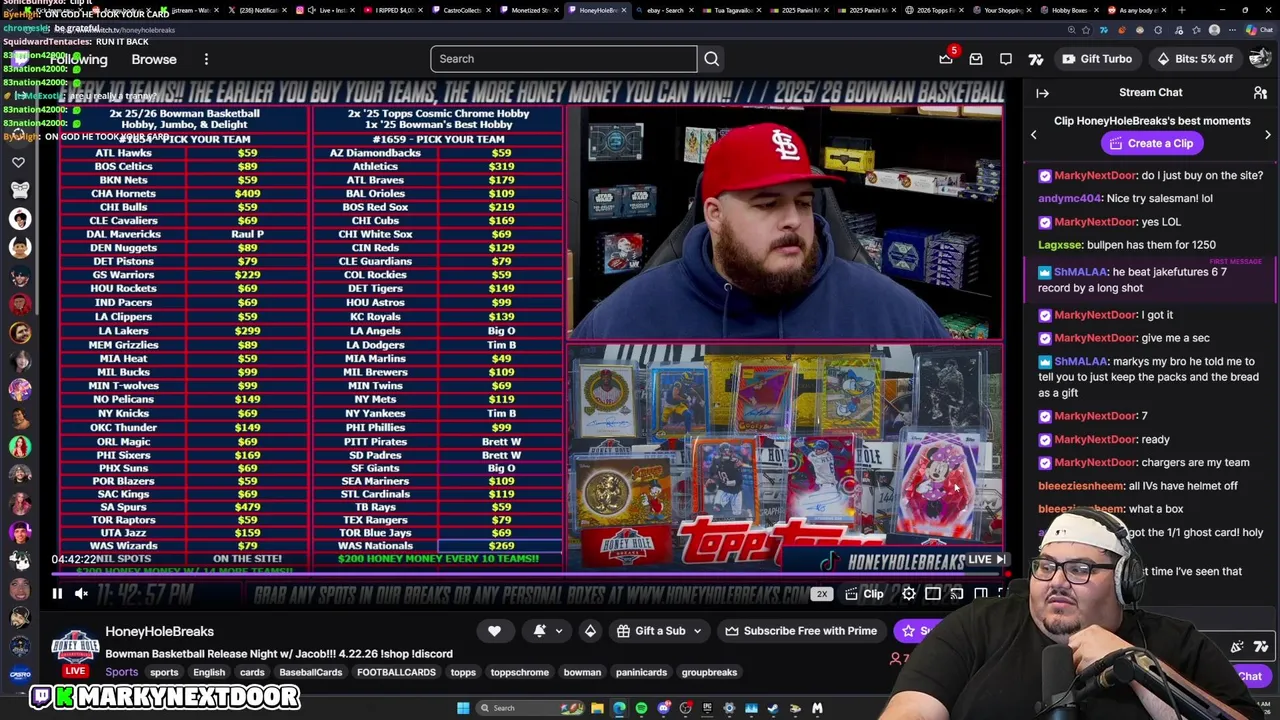Image resolution: width=1280 pixels, height=720 pixels.
Task: Open the chat community users list
Action: pyautogui.click(x=1260, y=93)
